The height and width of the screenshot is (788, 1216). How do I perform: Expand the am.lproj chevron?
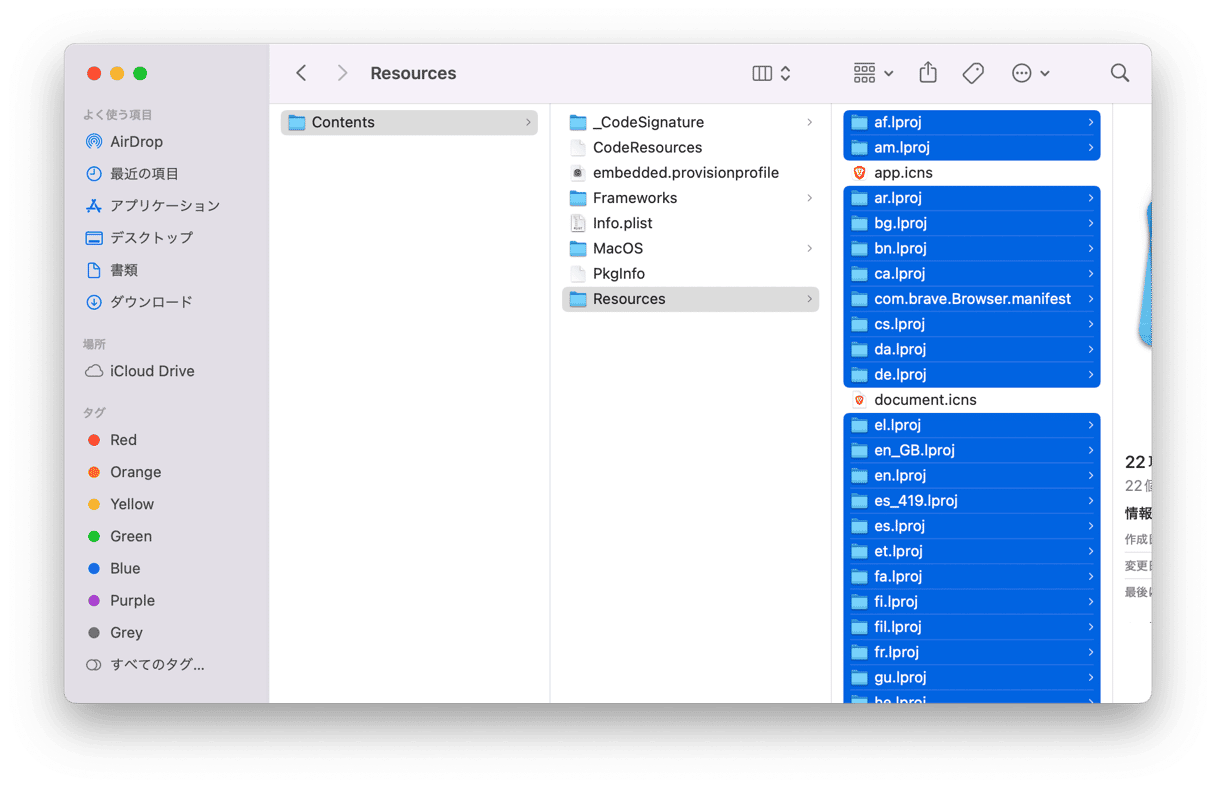tap(1090, 147)
